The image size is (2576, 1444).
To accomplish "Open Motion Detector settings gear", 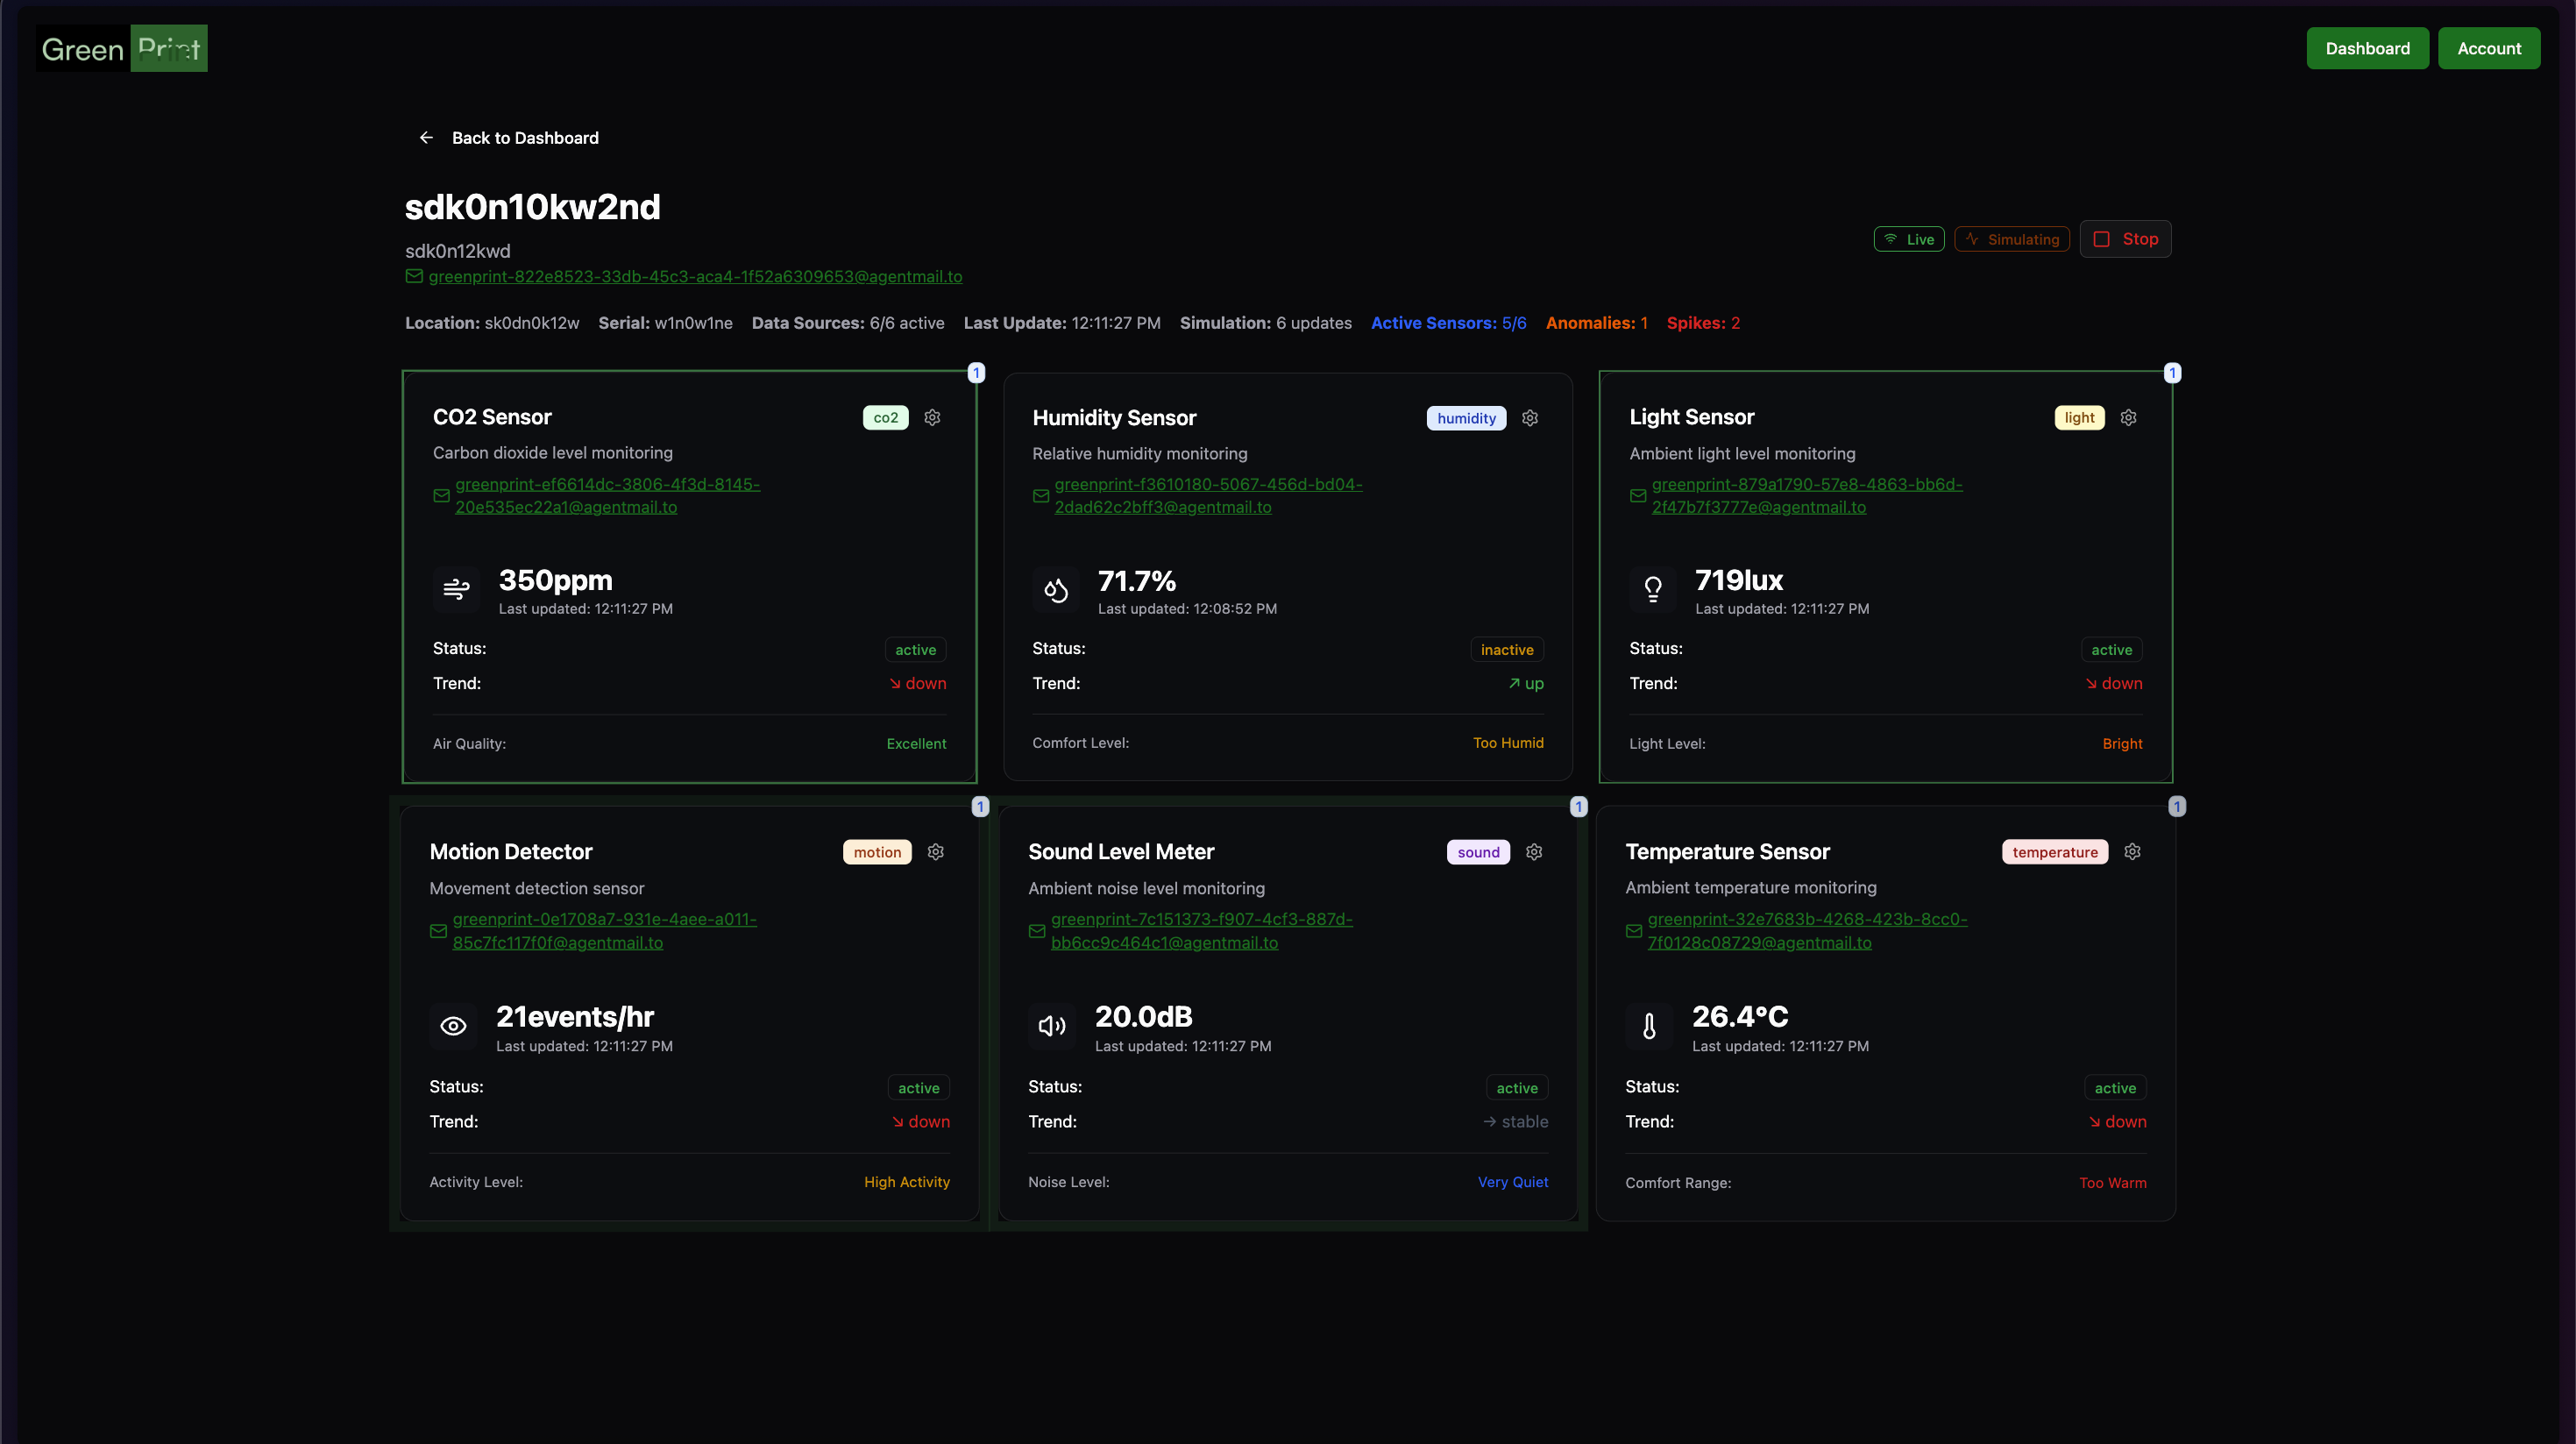I will tap(935, 851).
